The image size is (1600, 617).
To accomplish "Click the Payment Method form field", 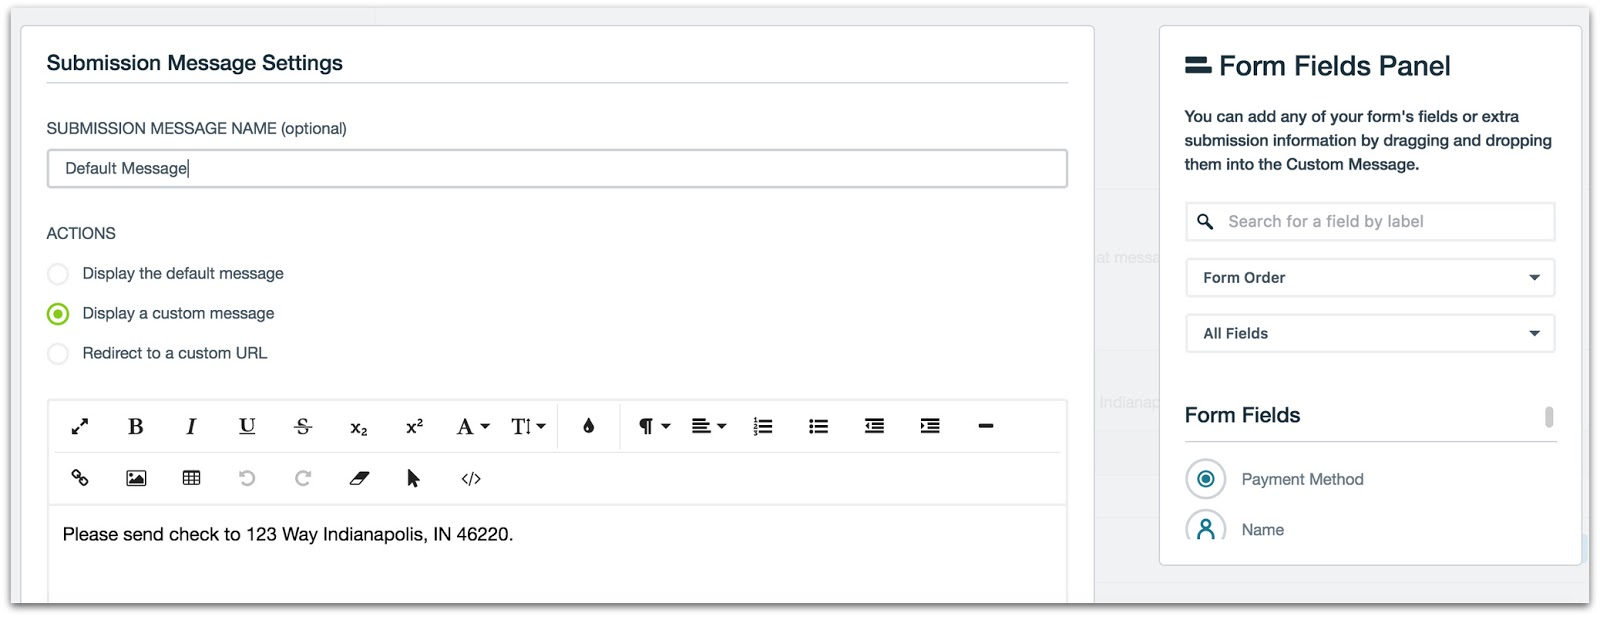I will pyautogui.click(x=1302, y=480).
